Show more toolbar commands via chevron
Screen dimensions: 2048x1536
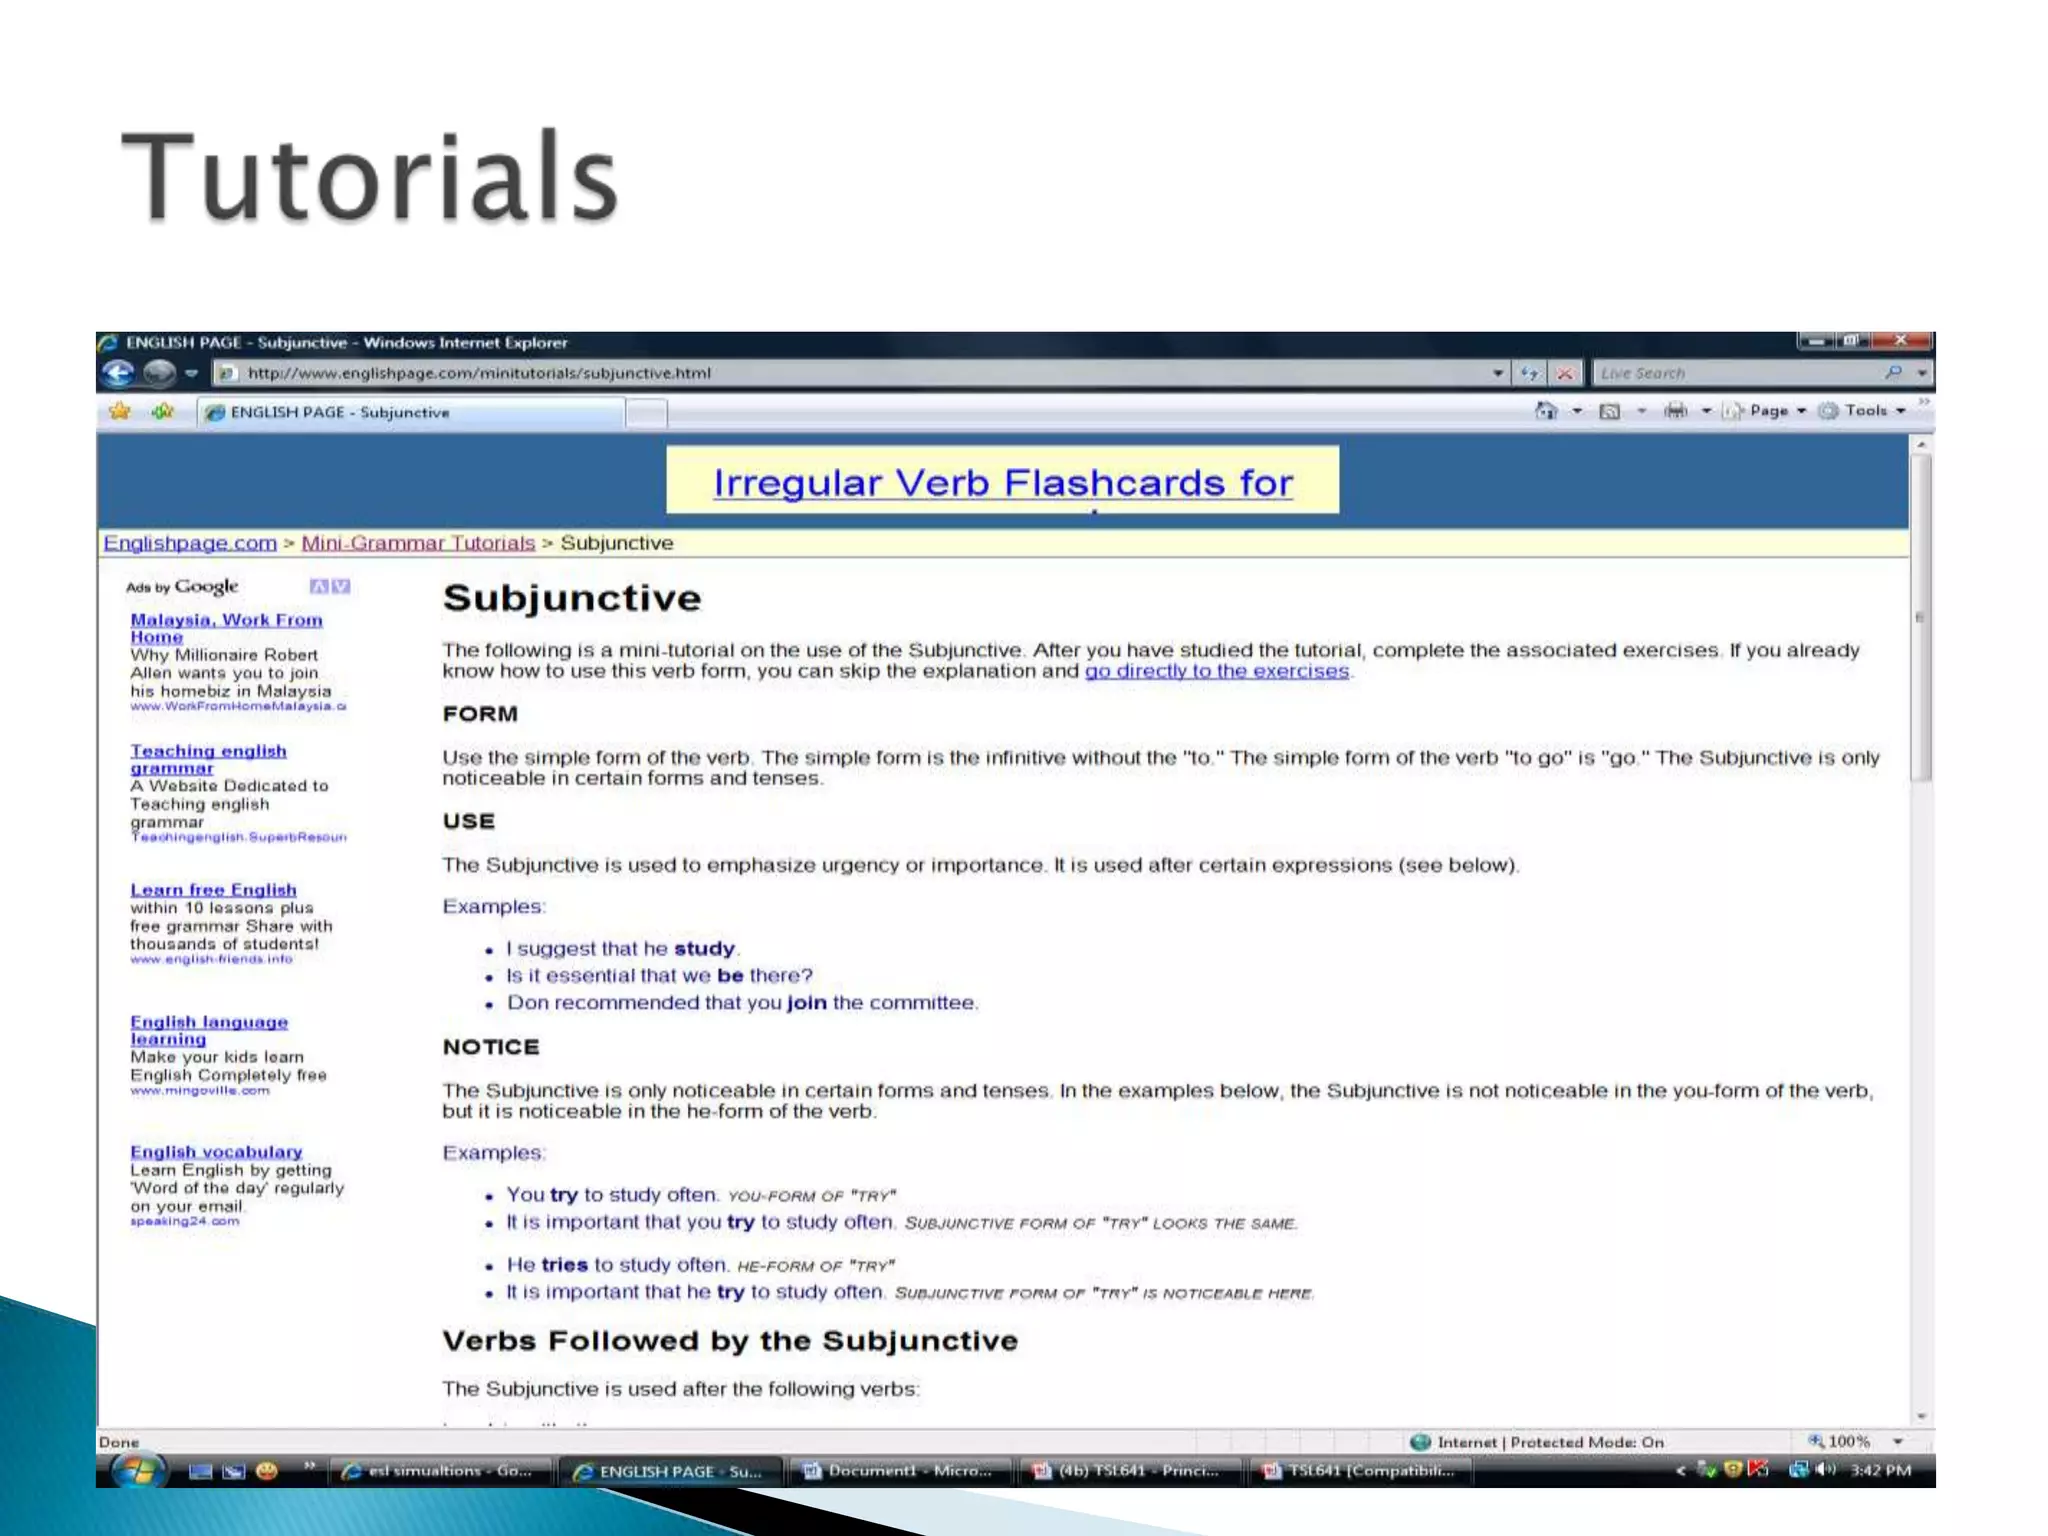click(x=1923, y=402)
